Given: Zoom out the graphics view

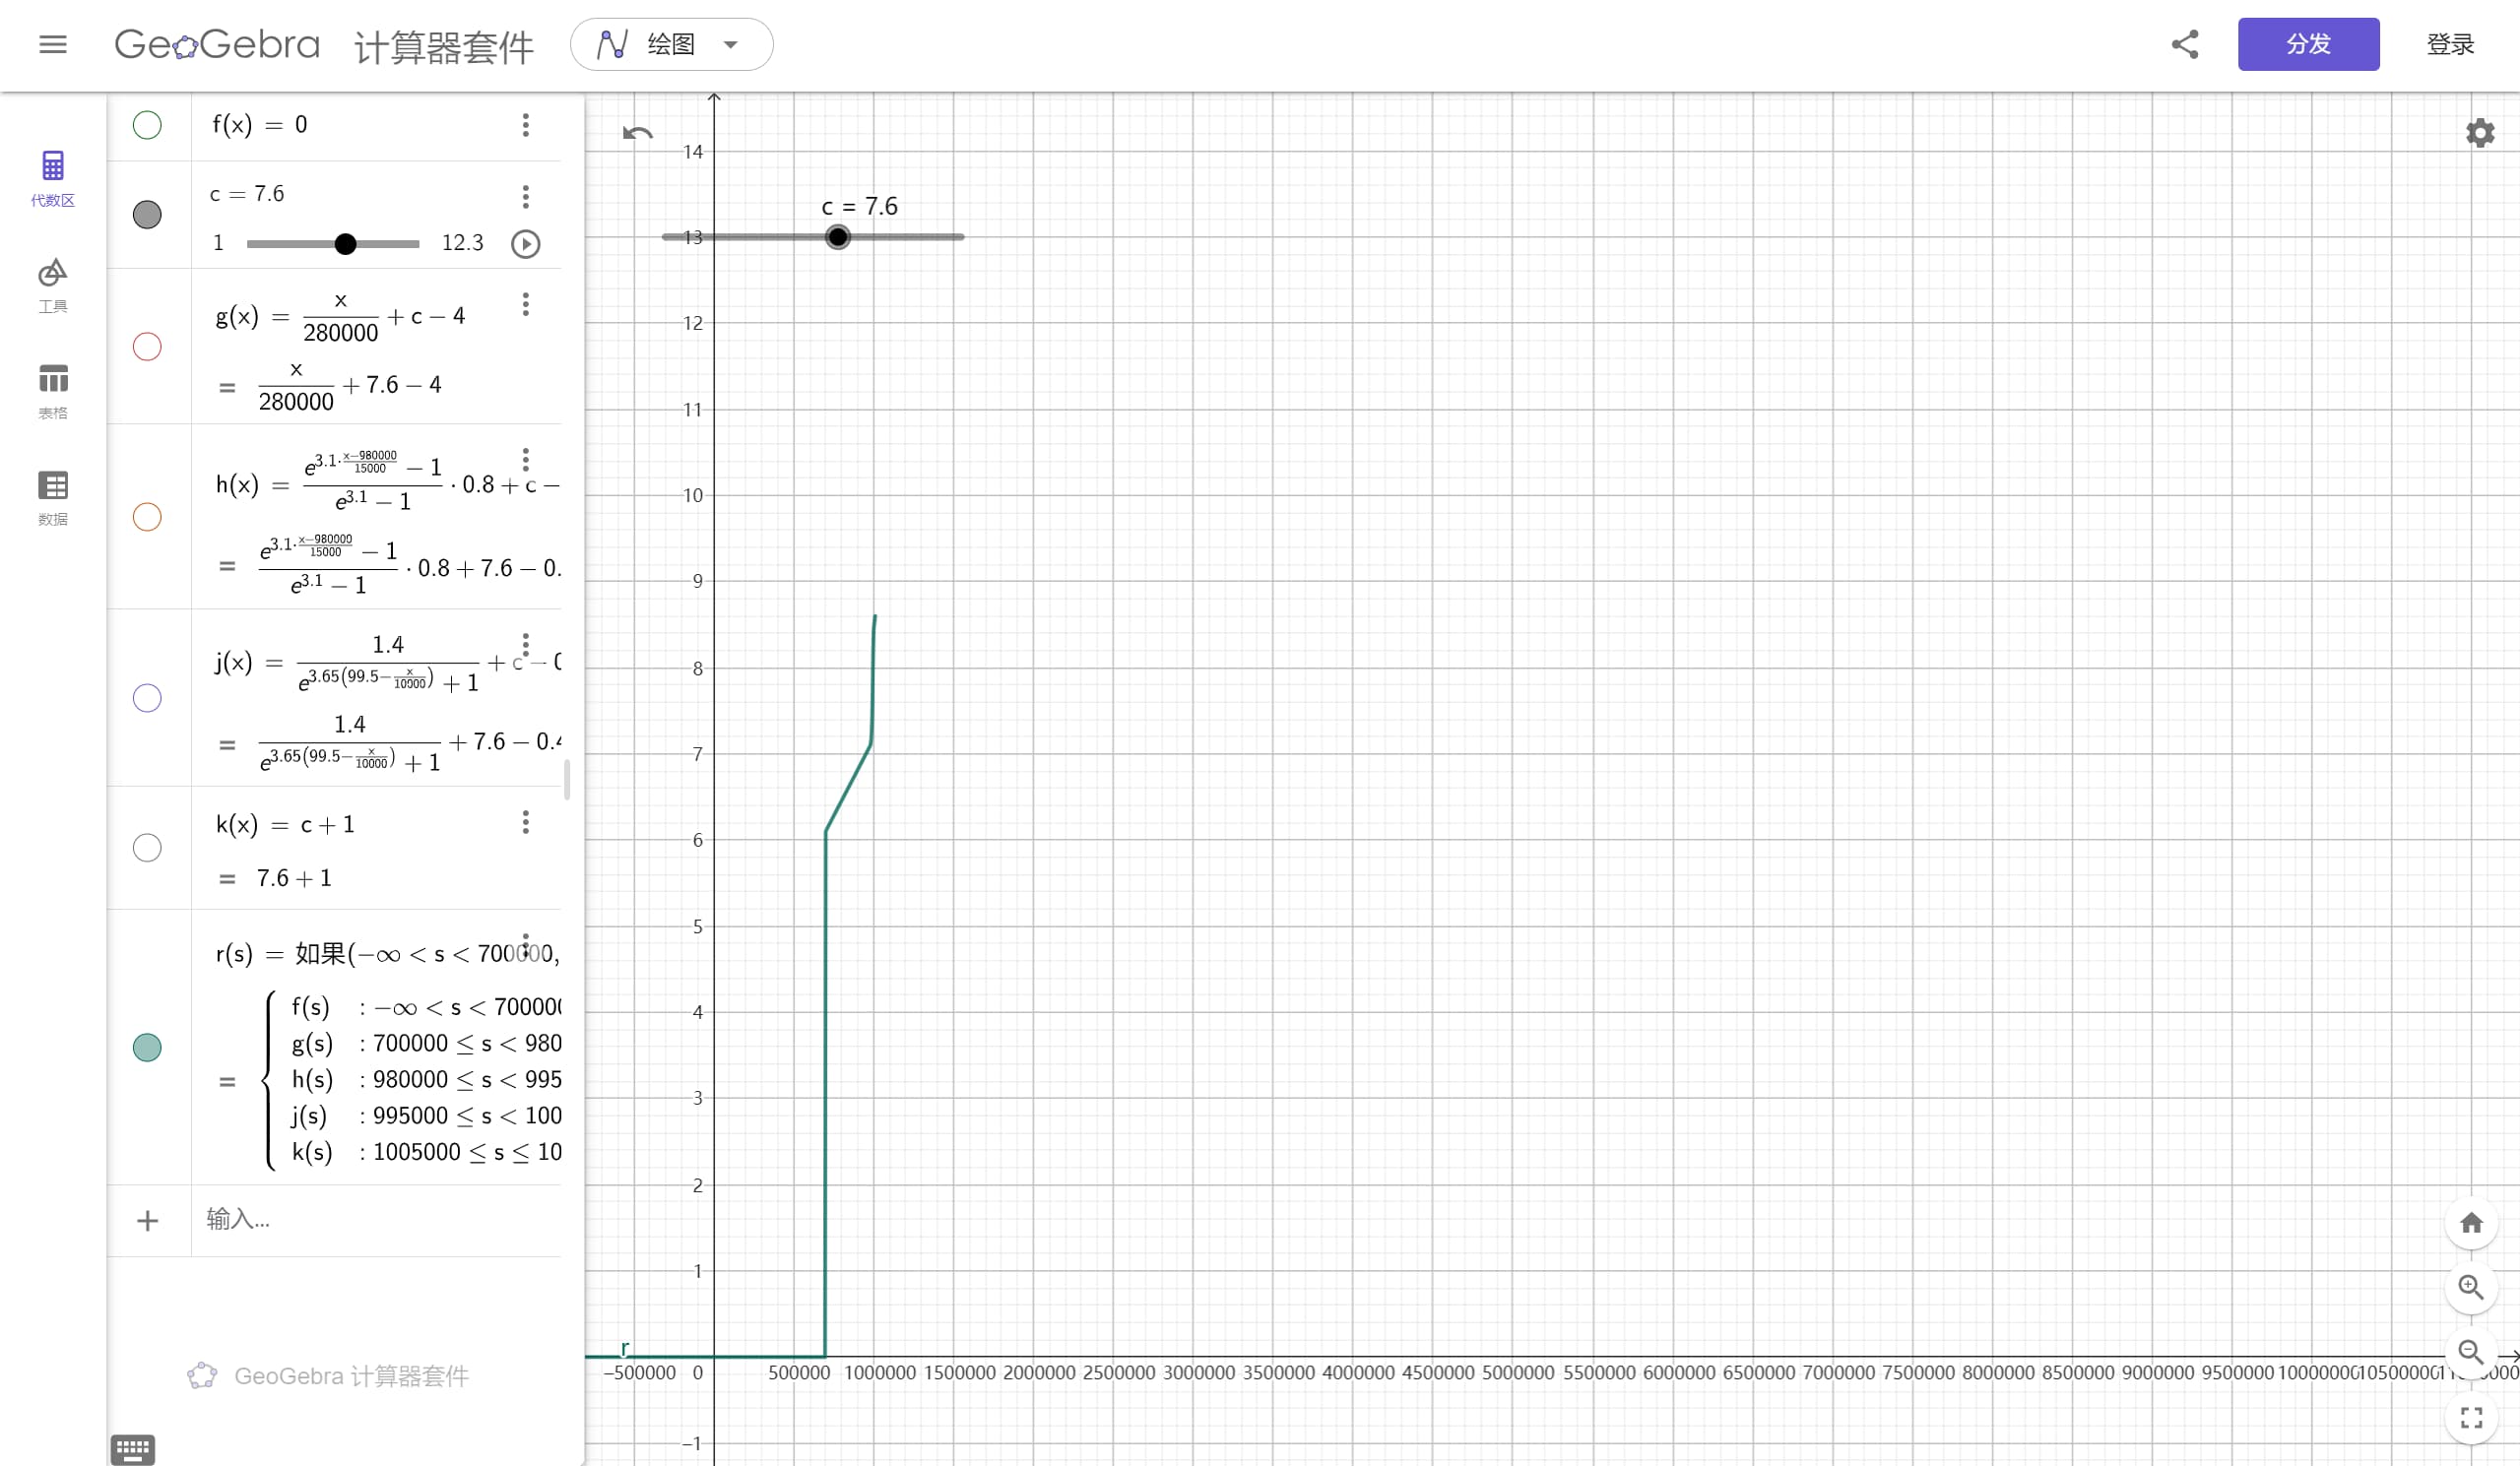Looking at the screenshot, I should pos(2471,1352).
